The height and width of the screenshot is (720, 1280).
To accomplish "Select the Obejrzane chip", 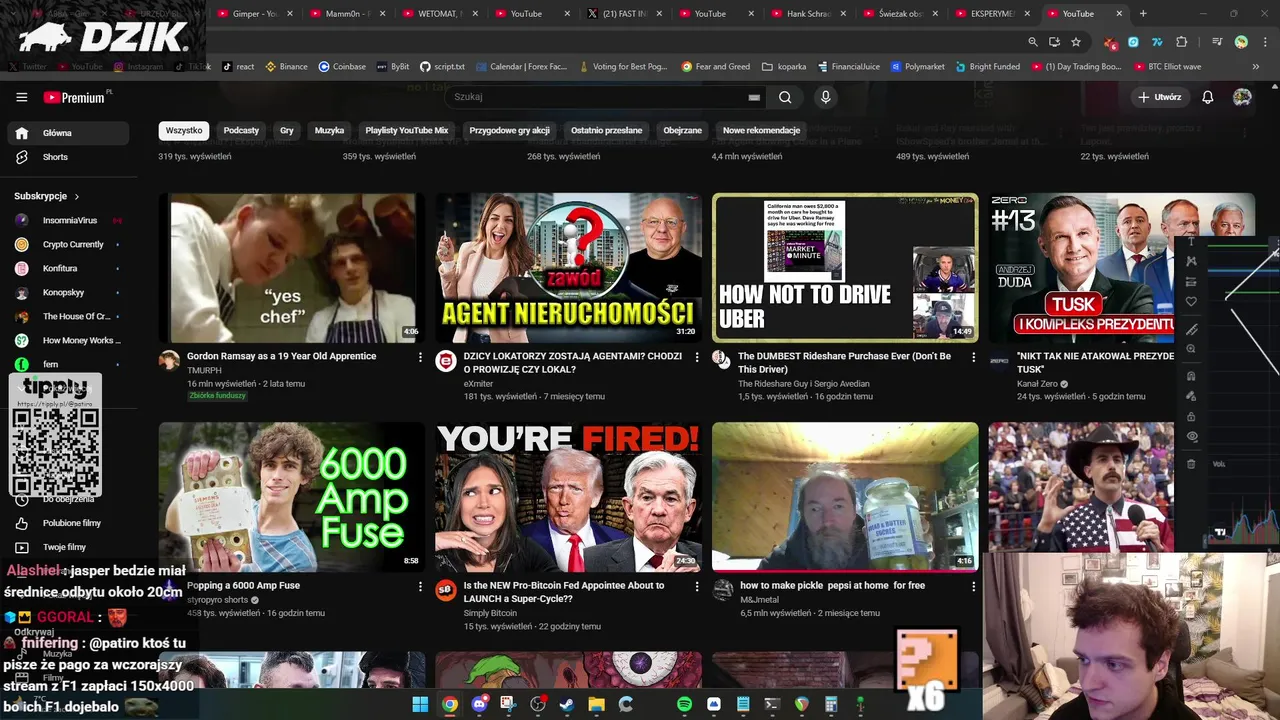I will click(x=682, y=130).
